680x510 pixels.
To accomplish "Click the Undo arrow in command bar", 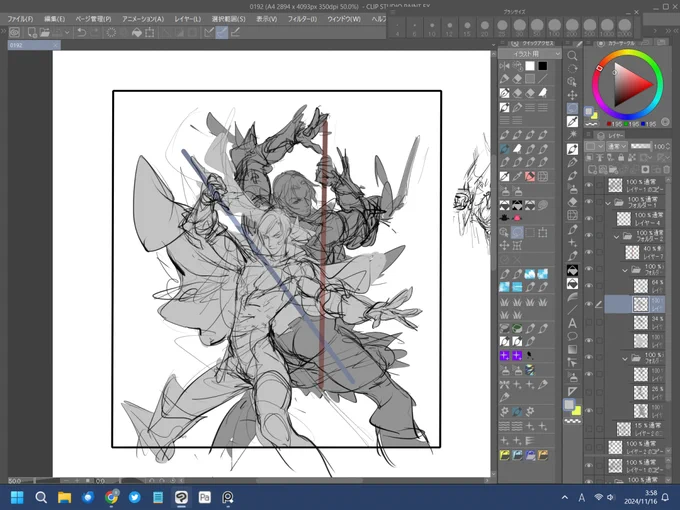I will [82, 33].
